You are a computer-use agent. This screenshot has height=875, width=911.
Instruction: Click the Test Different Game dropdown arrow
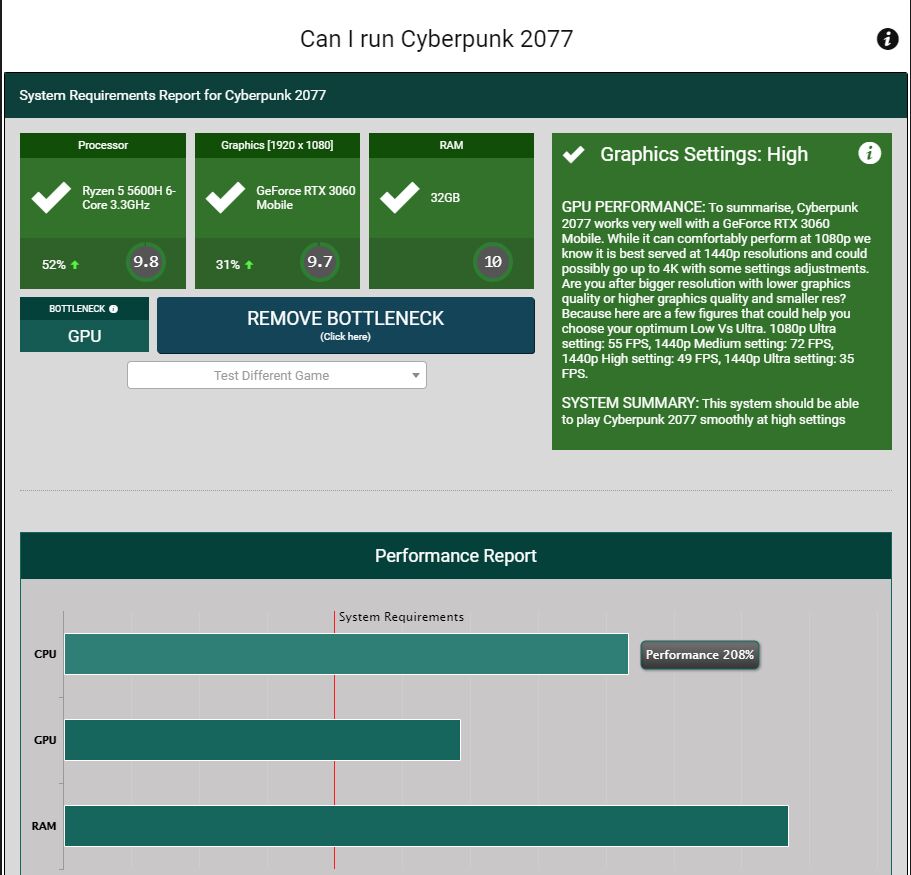tap(415, 375)
